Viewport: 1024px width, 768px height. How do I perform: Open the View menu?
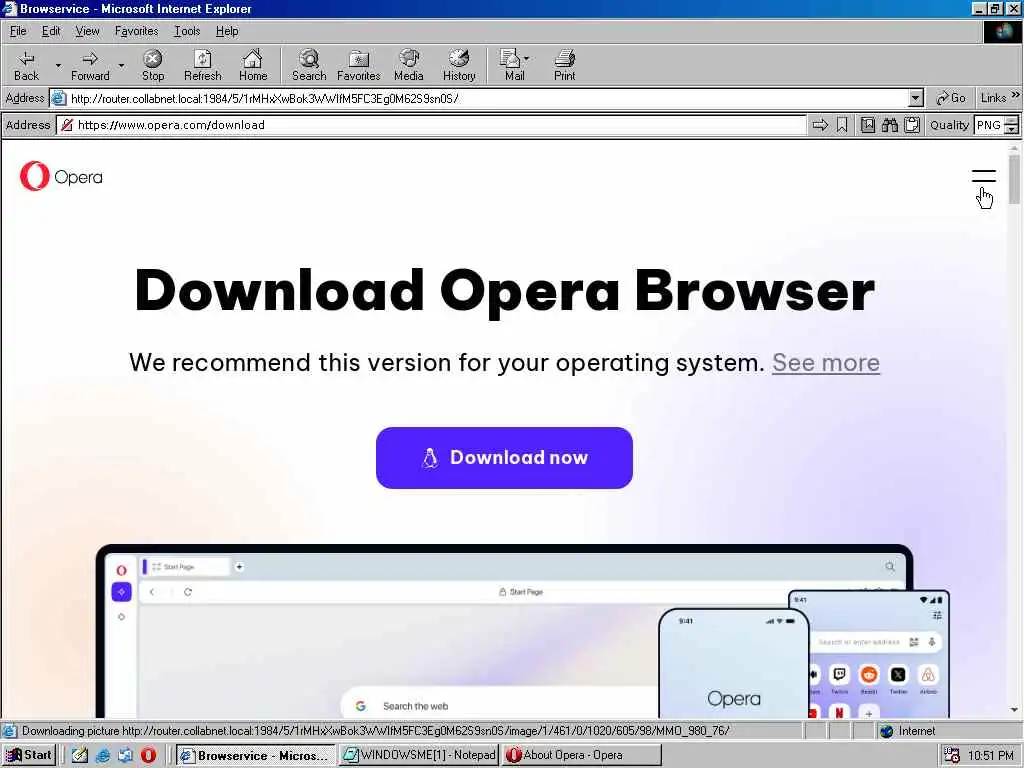87,31
